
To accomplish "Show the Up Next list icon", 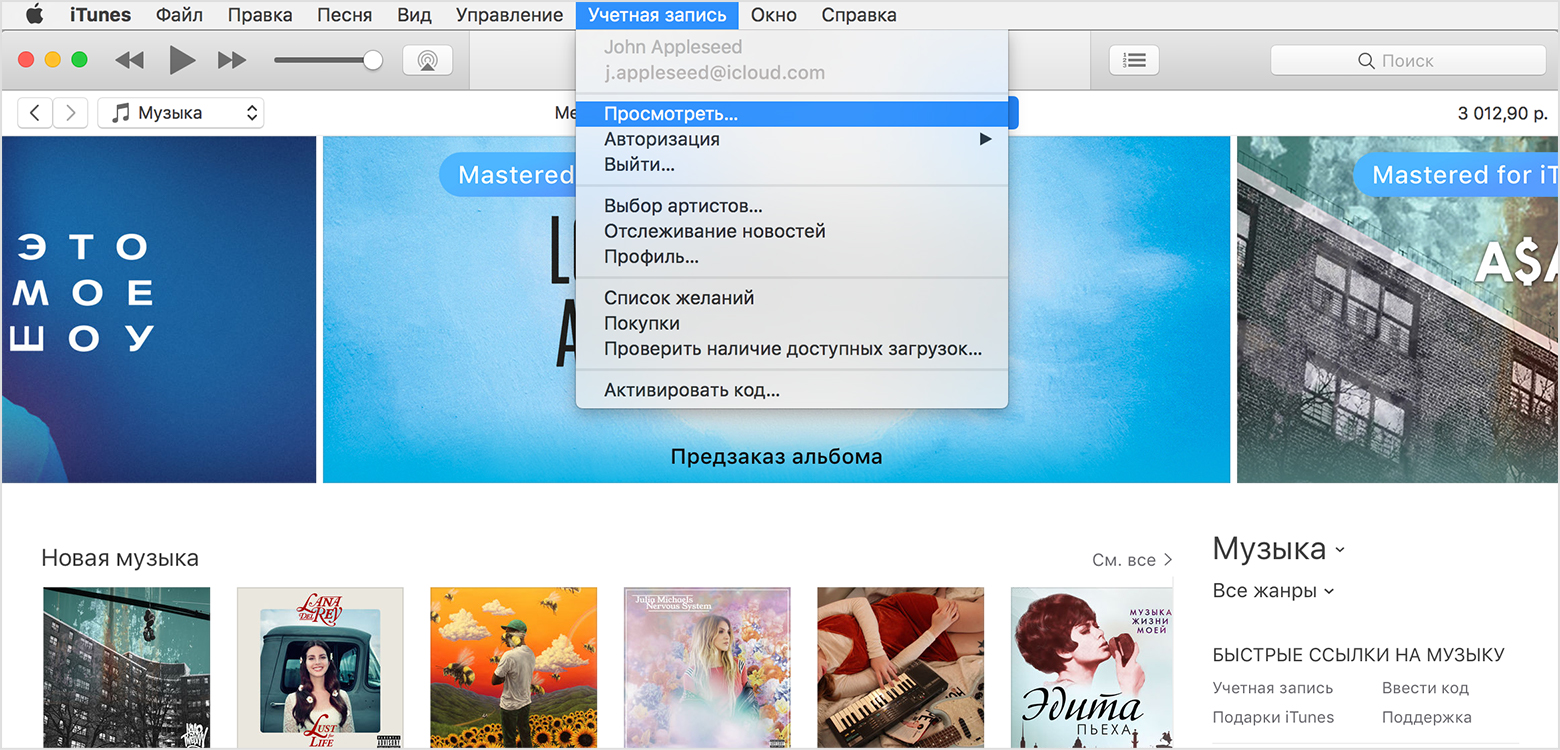I will click(x=1134, y=60).
